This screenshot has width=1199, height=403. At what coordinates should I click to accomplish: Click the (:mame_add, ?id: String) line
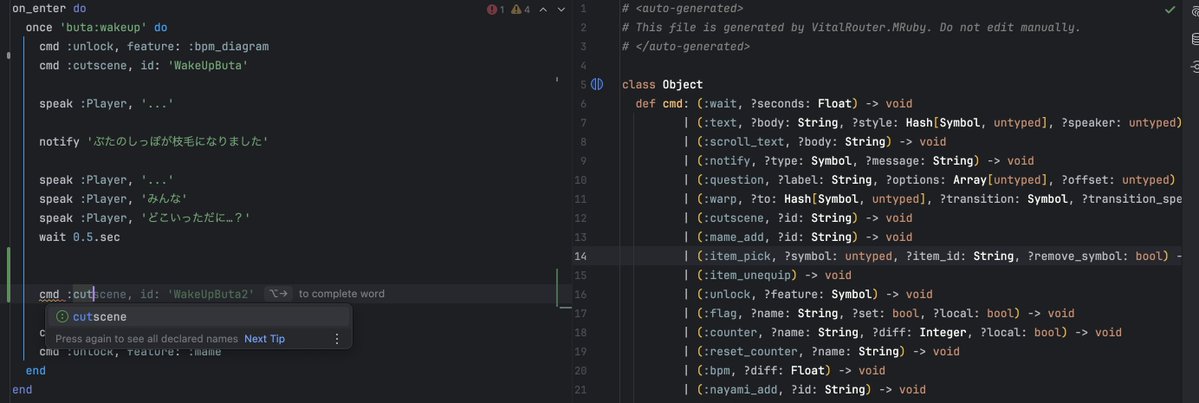[x=798, y=237]
